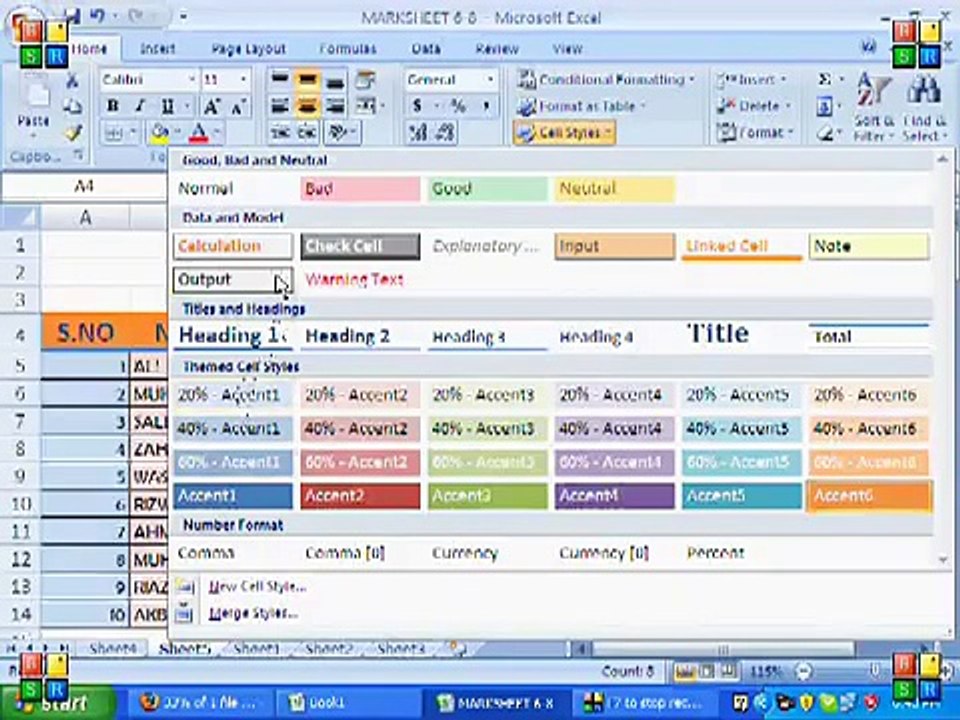Click the Top Align icon
Viewport: 960px width, 720px height.
(x=280, y=80)
